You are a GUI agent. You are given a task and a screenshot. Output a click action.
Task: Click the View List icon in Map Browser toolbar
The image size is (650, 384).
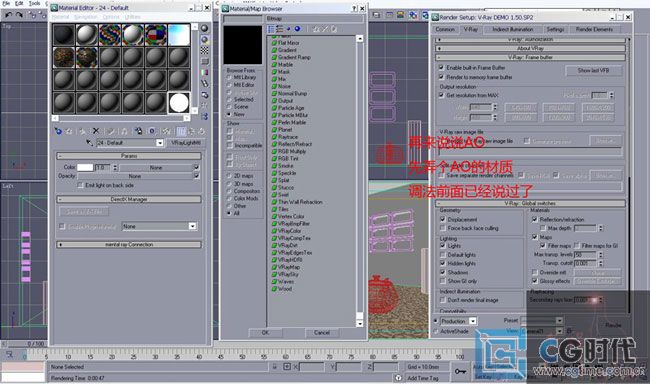coord(271,29)
